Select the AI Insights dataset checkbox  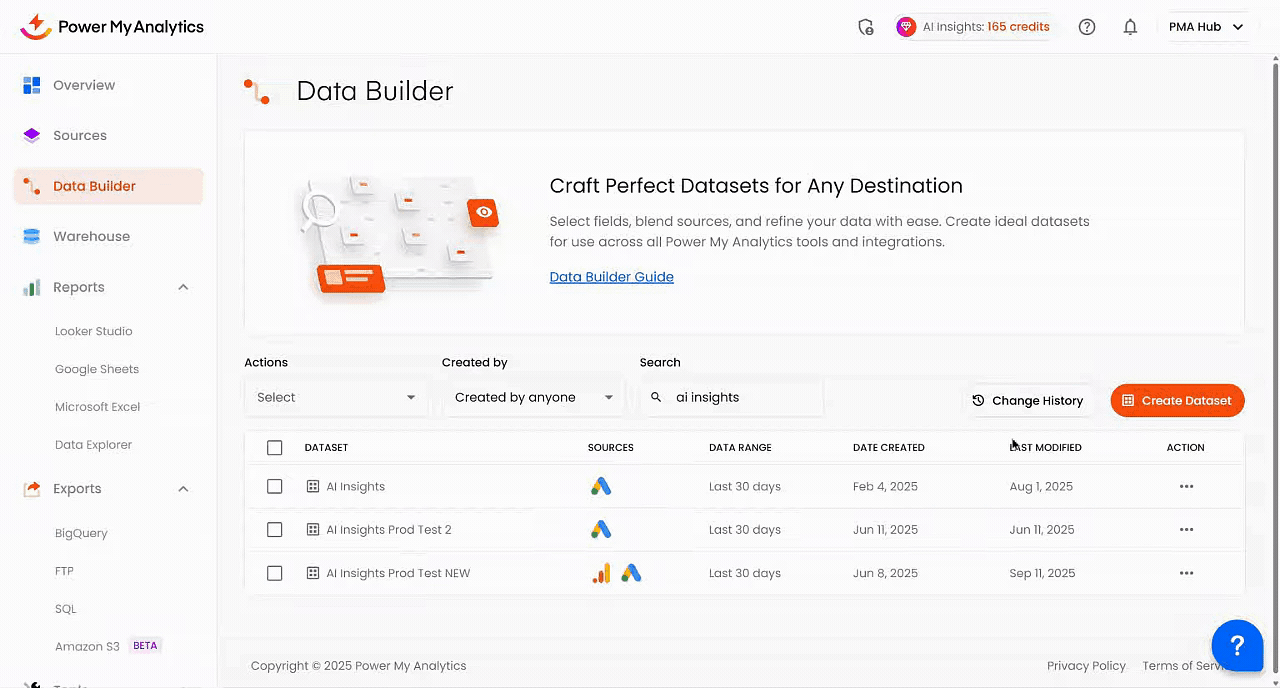[275, 487]
